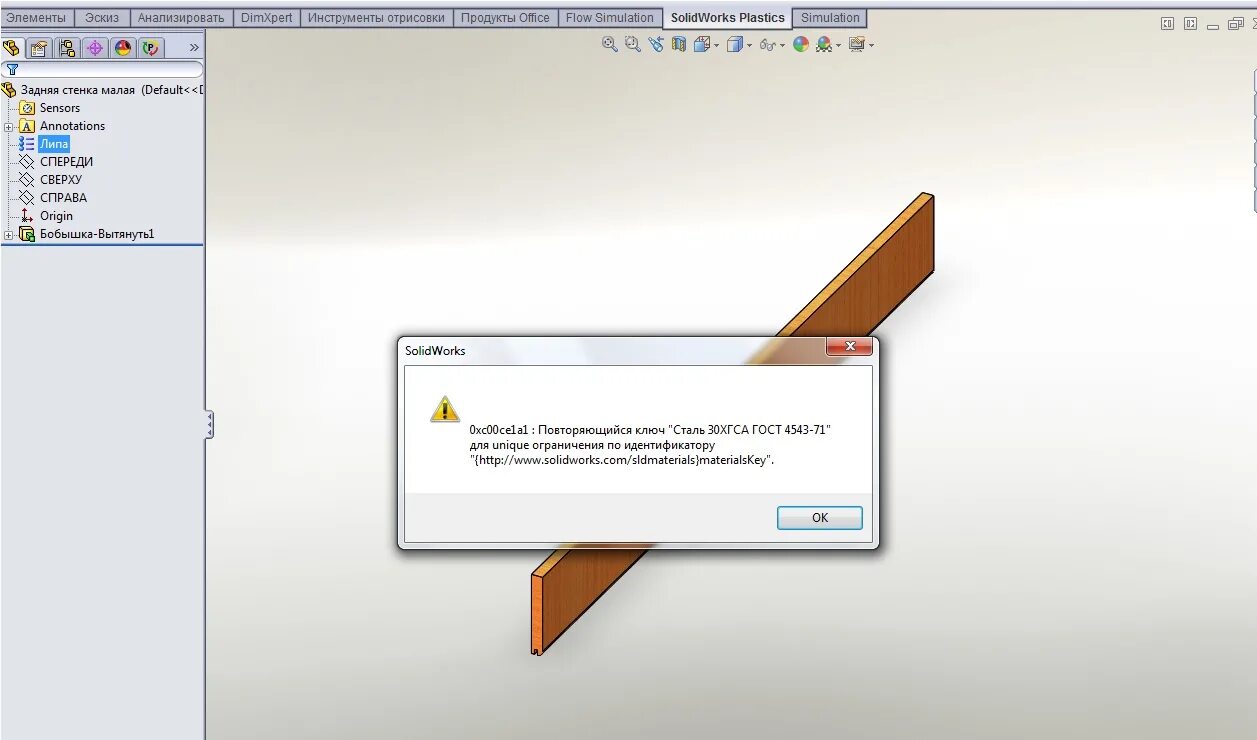
Task: Switch to the SolidWorks Plastics tab
Action: click(x=727, y=18)
